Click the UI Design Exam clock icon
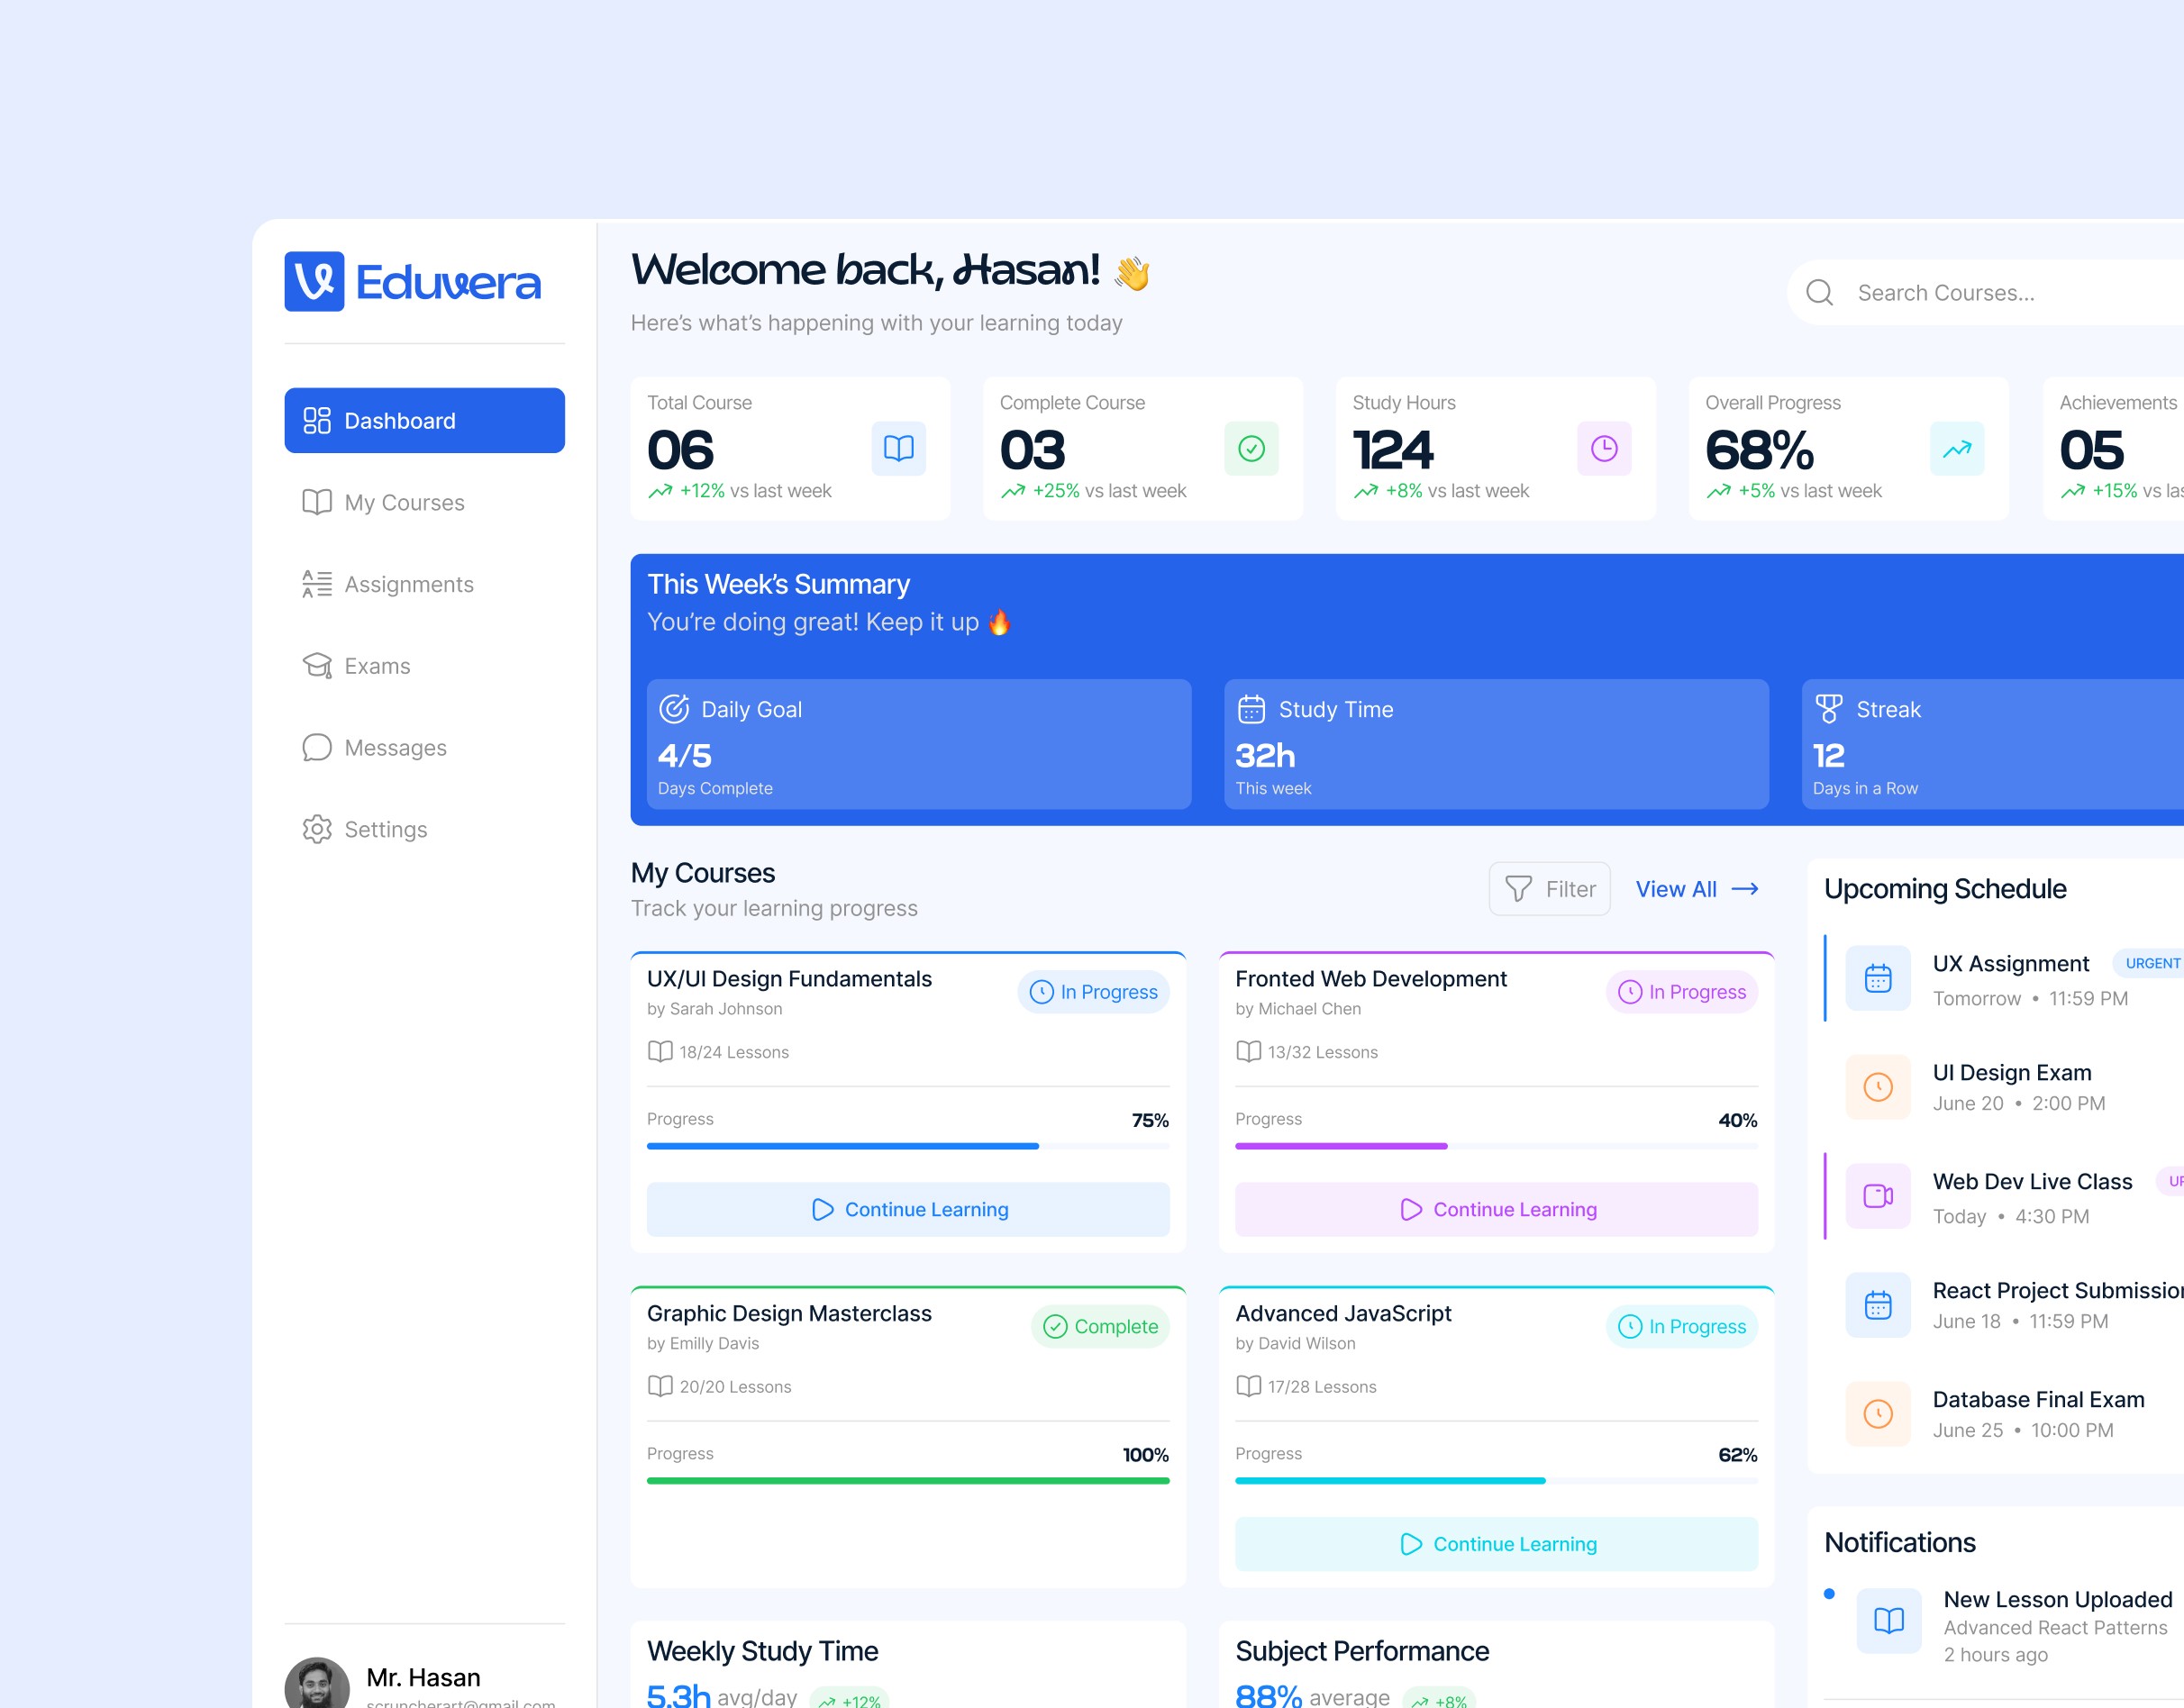Screen dimensions: 2184x1708 click(1877, 1087)
